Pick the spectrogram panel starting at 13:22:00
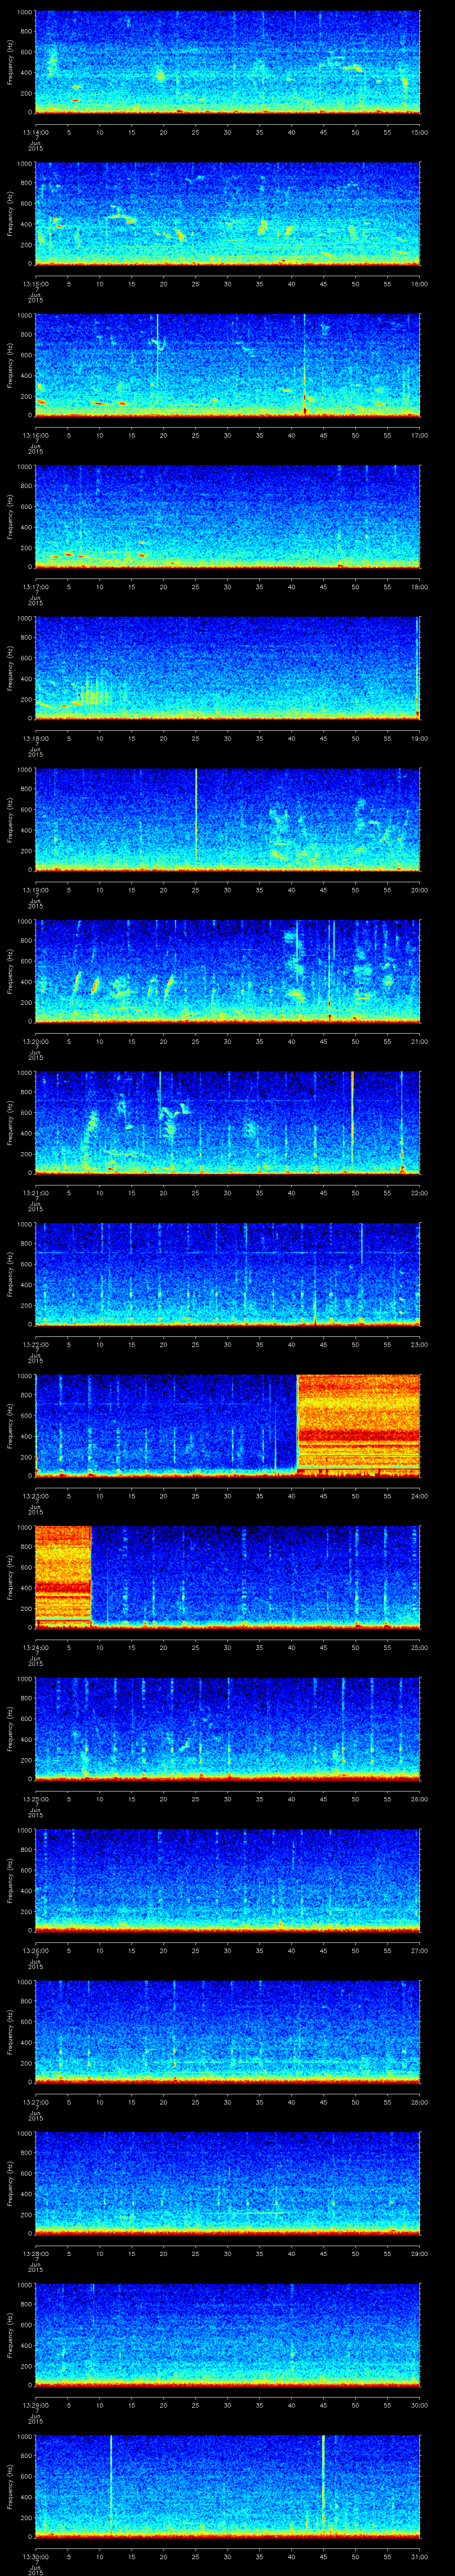 point(228,1275)
